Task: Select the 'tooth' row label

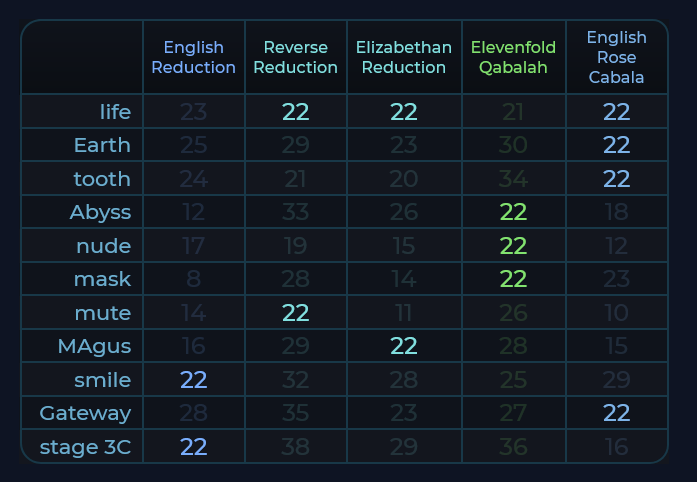Action: coord(102,179)
